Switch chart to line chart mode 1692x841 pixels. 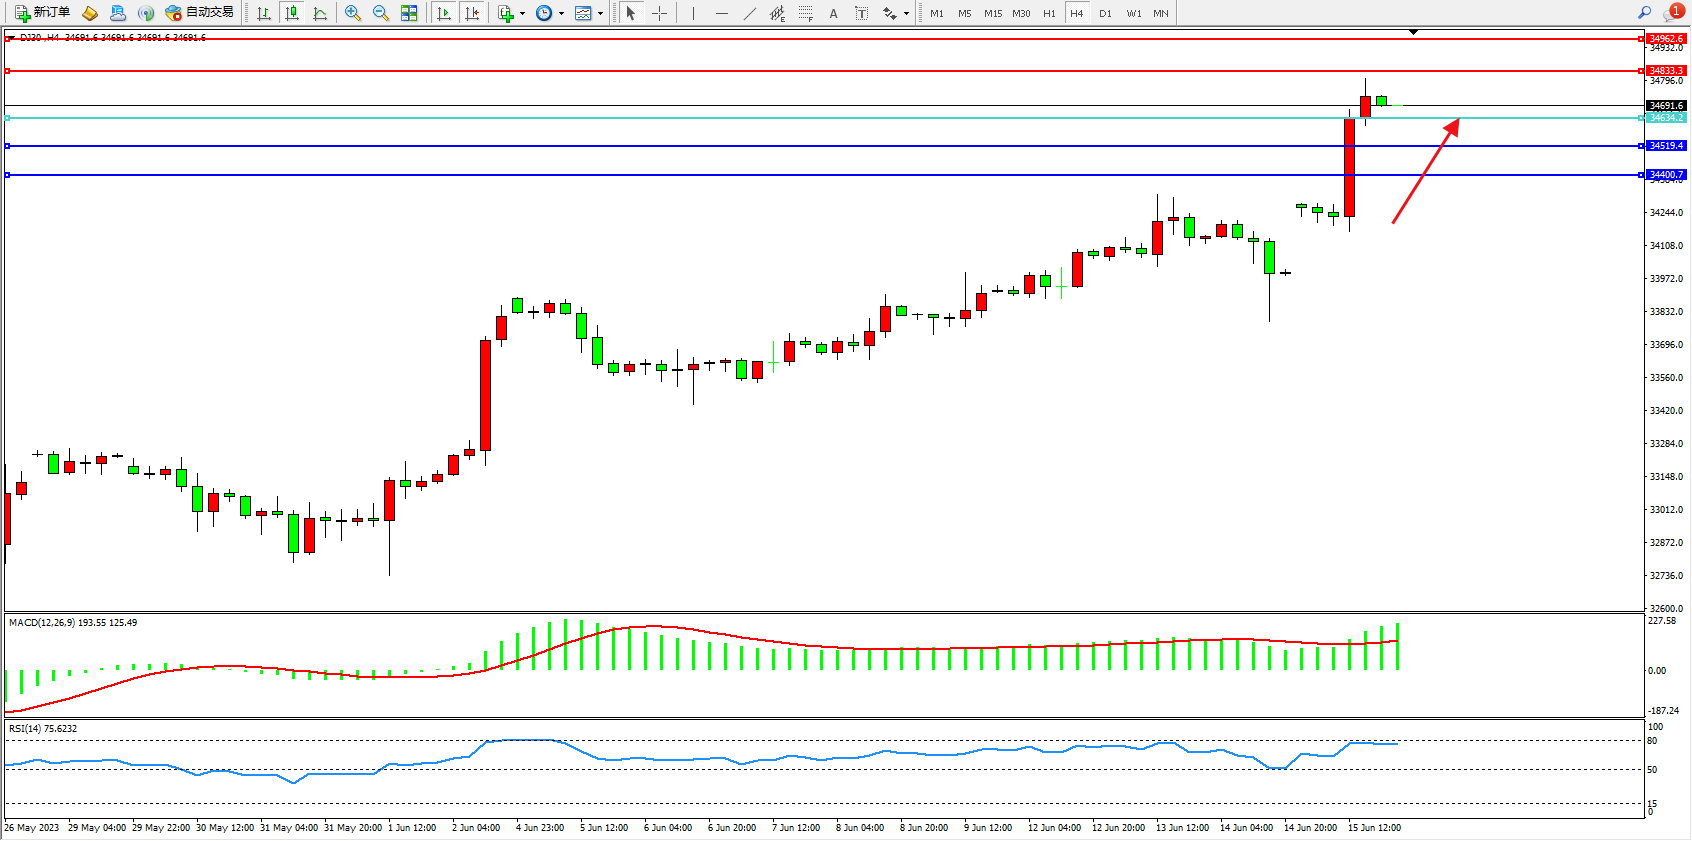click(x=320, y=13)
